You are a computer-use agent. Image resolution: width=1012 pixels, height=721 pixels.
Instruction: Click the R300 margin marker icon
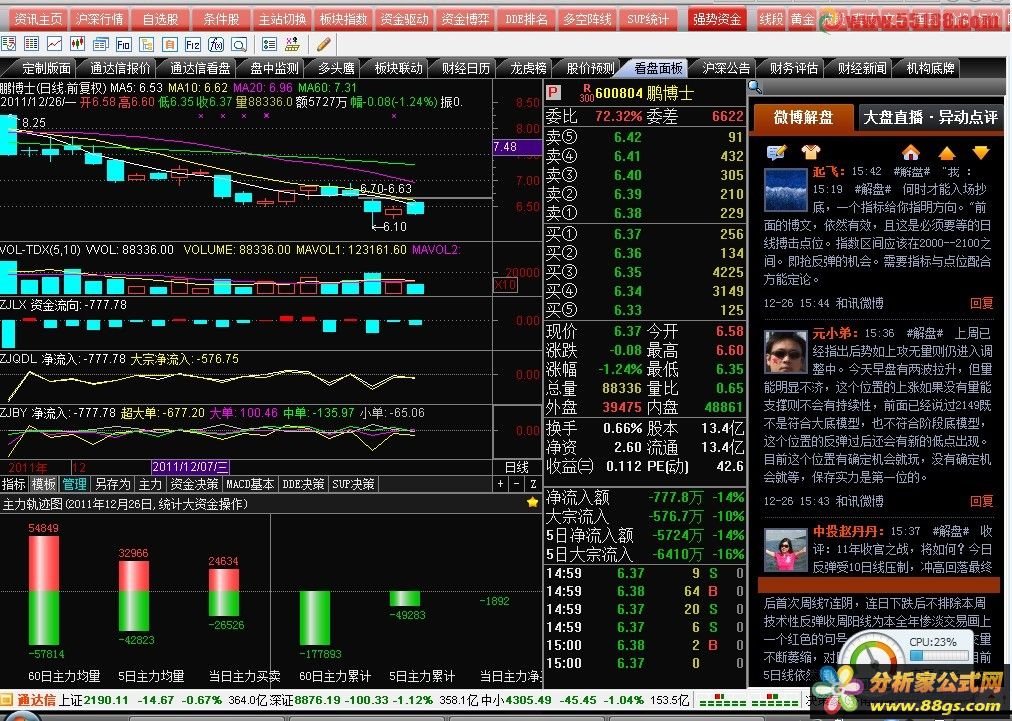587,92
